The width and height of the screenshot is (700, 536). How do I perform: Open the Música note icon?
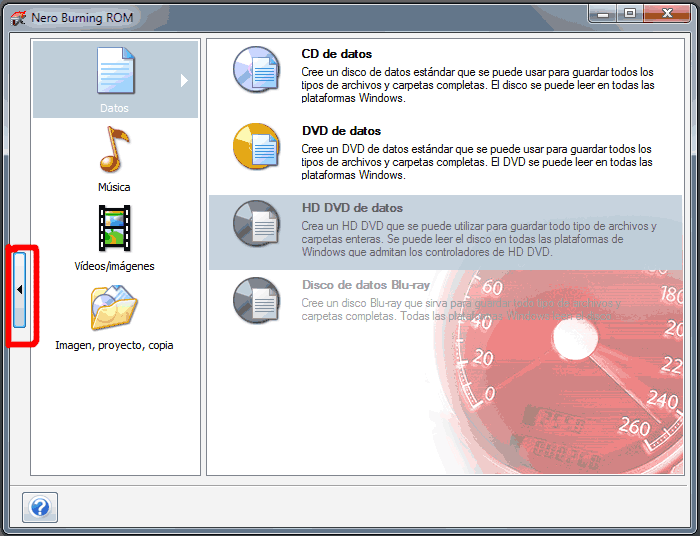tap(114, 149)
